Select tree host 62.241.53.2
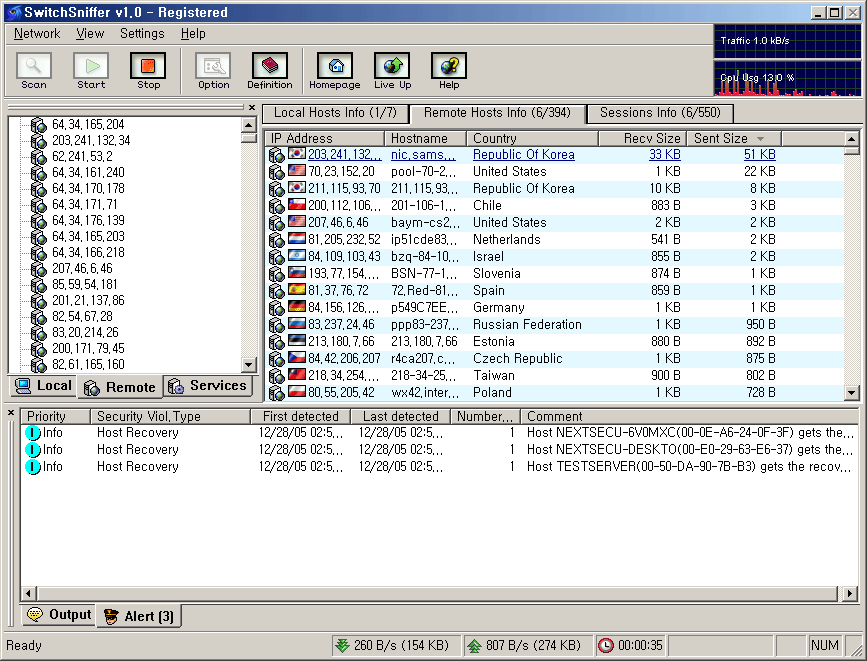This screenshot has width=867, height=661. [82, 156]
